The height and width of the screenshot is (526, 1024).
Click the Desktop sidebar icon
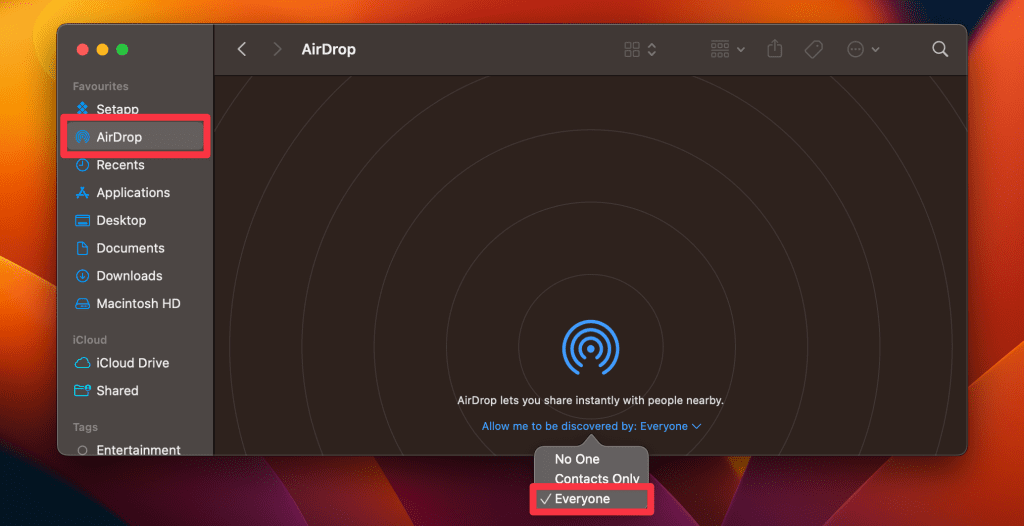pos(82,220)
